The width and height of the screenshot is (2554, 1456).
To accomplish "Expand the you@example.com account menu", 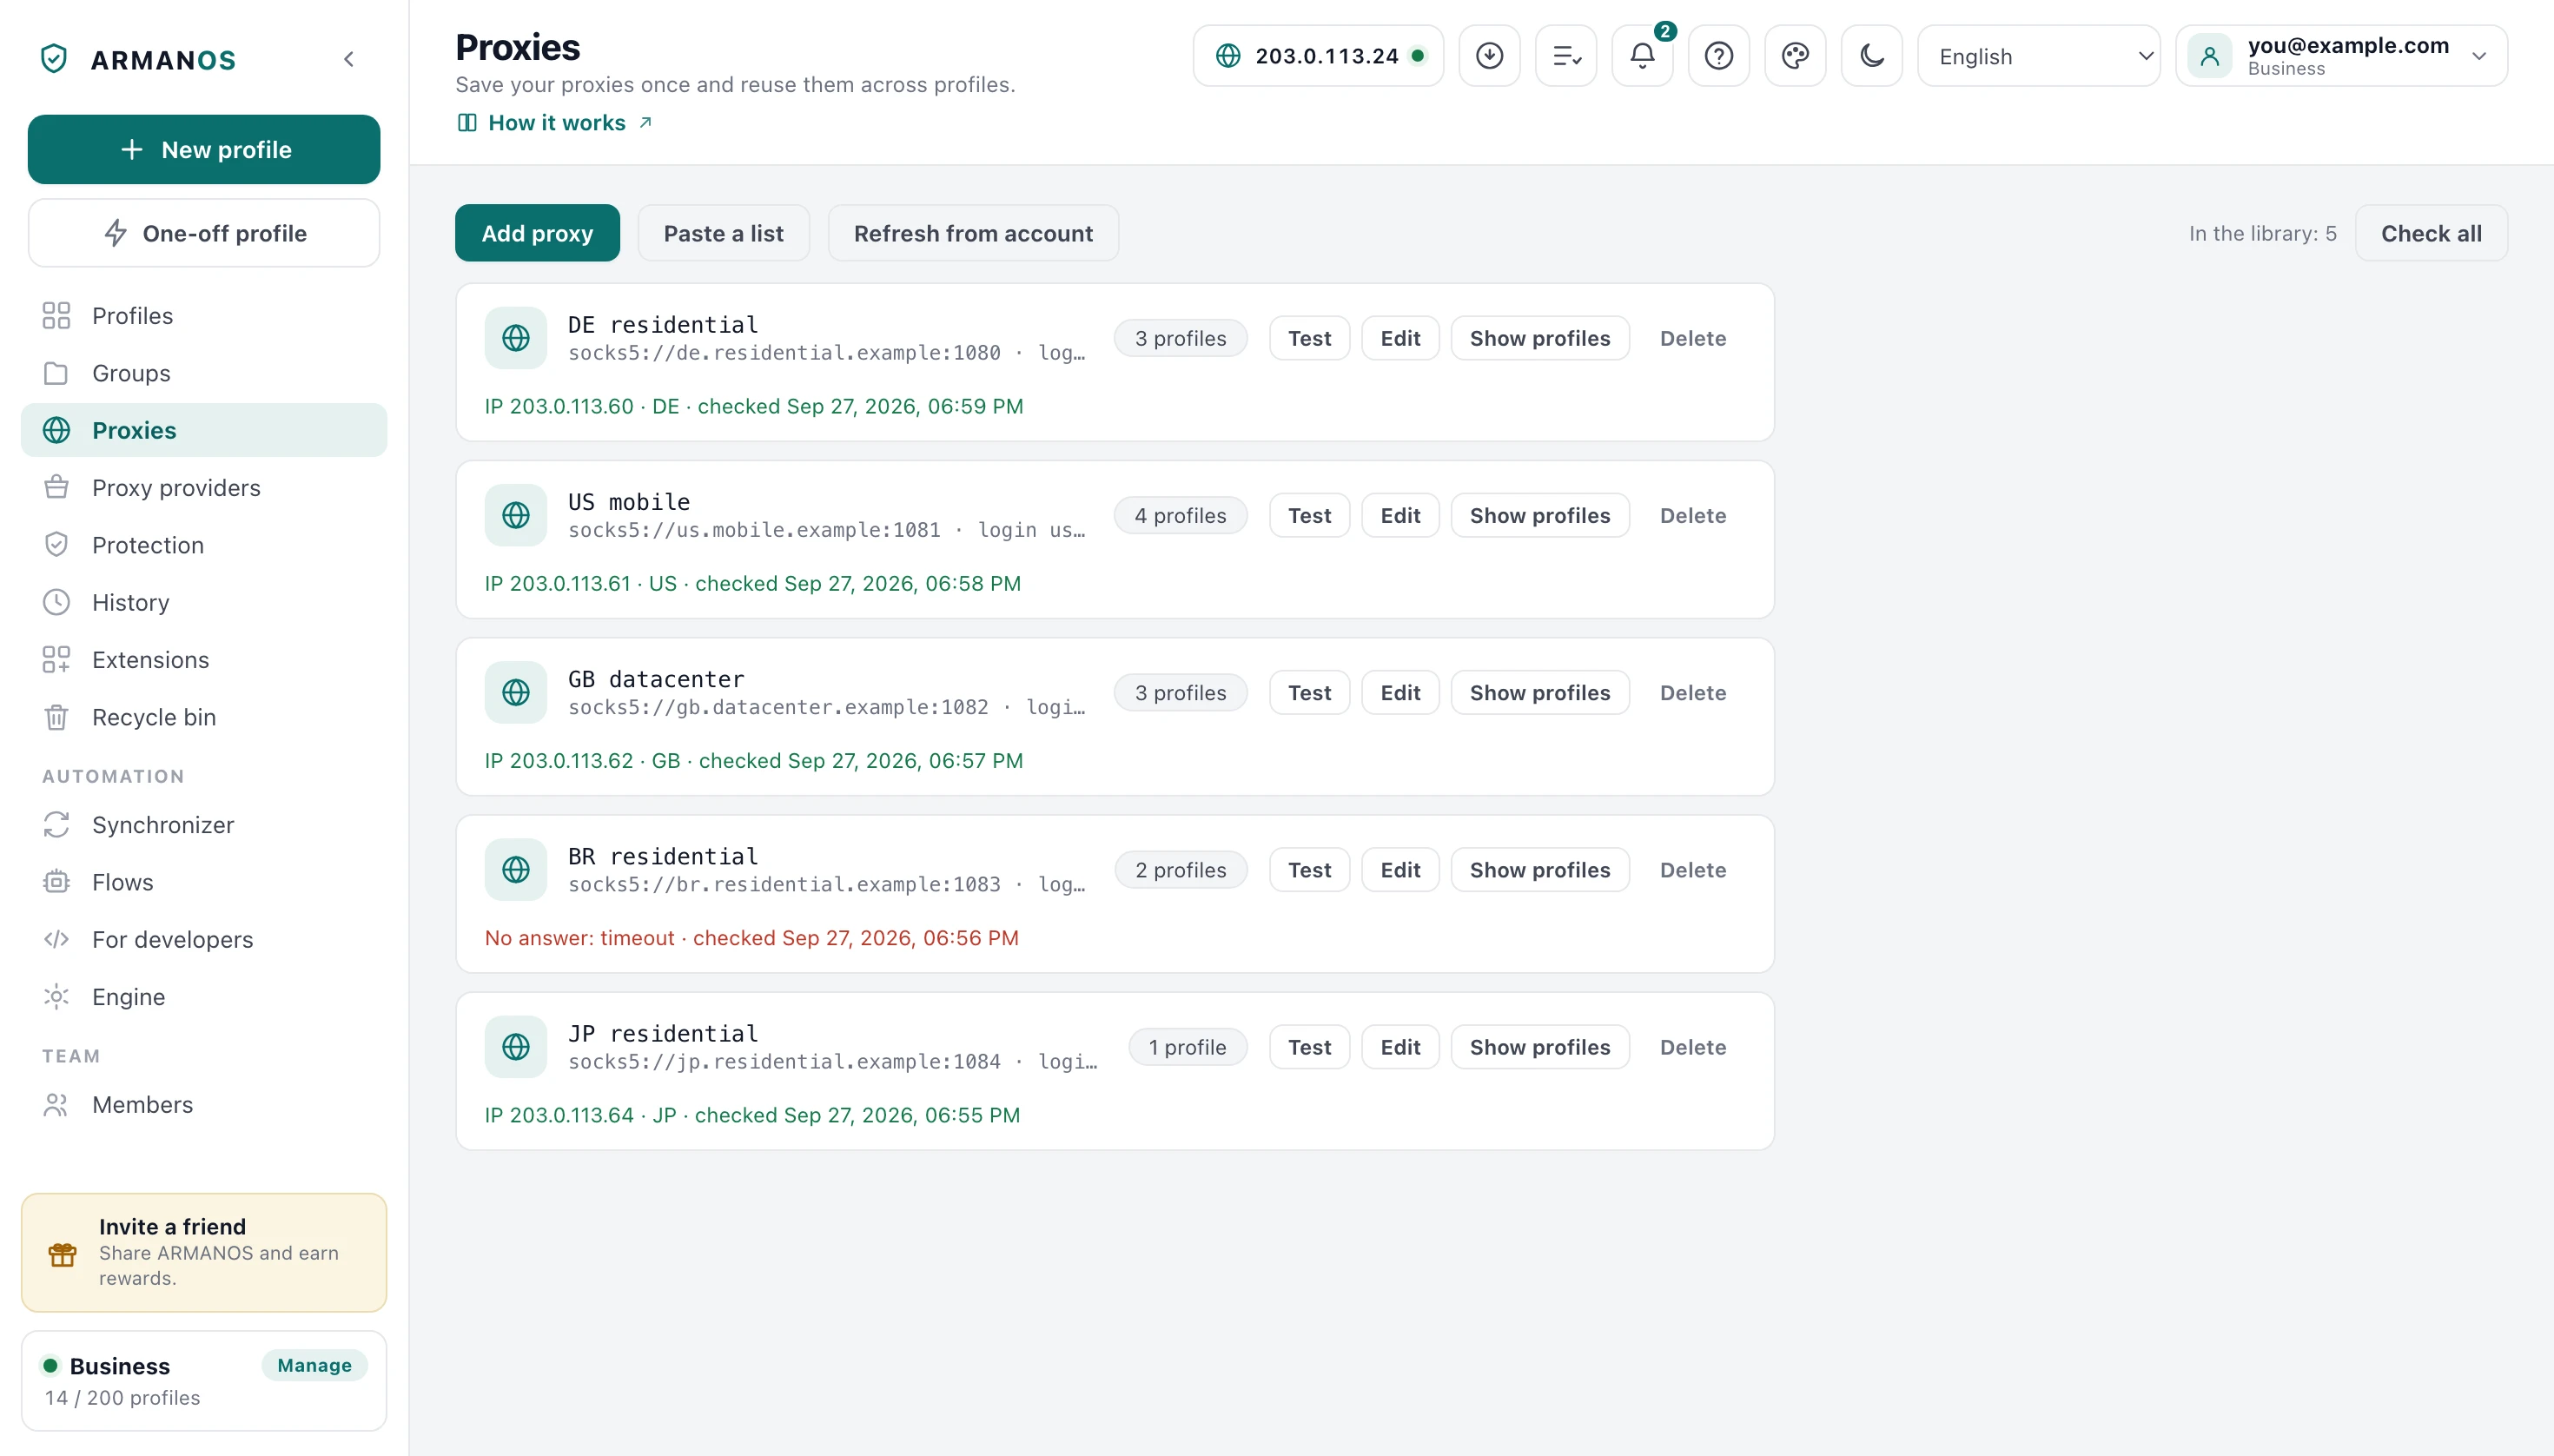I will tap(2341, 56).
